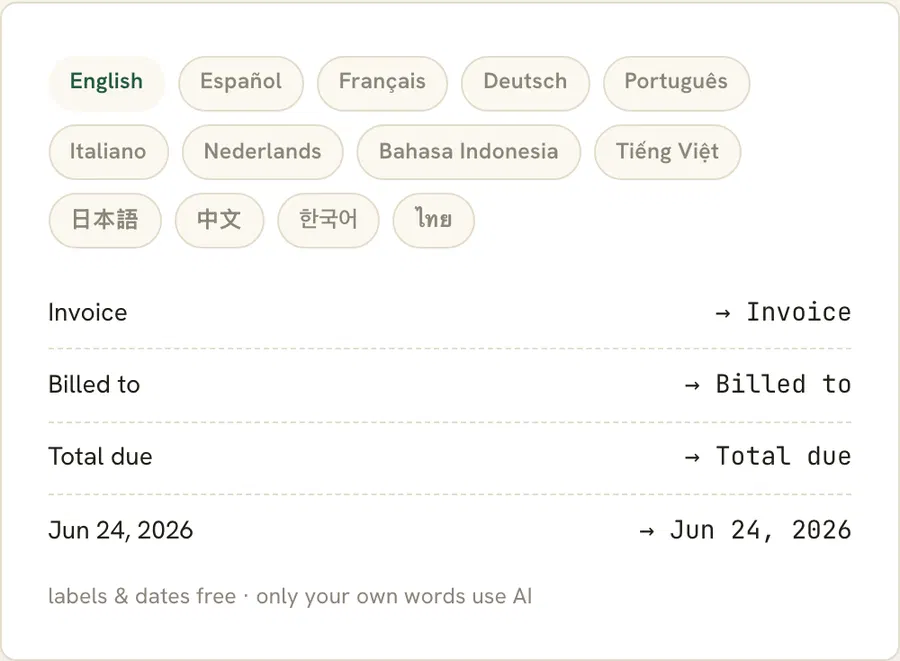Click the arrow beside the translated date
This screenshot has height=661, width=900.
pyautogui.click(x=646, y=531)
